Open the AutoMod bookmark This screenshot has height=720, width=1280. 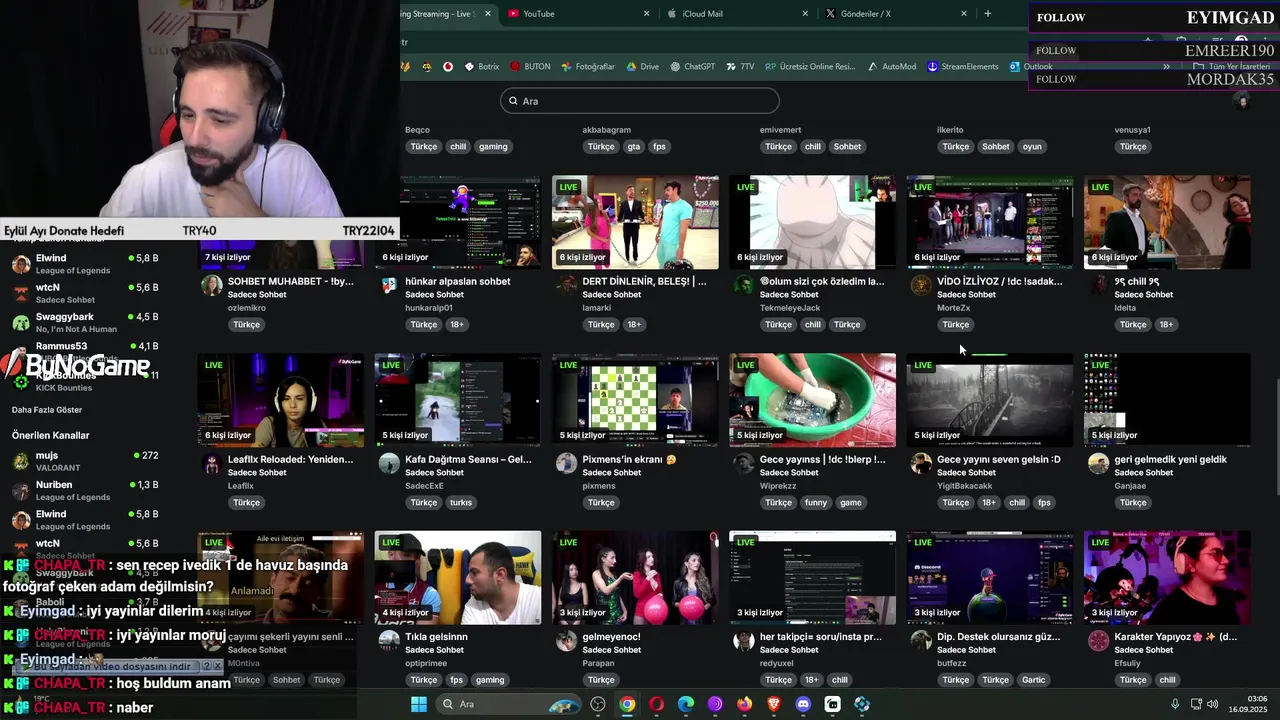click(x=892, y=67)
